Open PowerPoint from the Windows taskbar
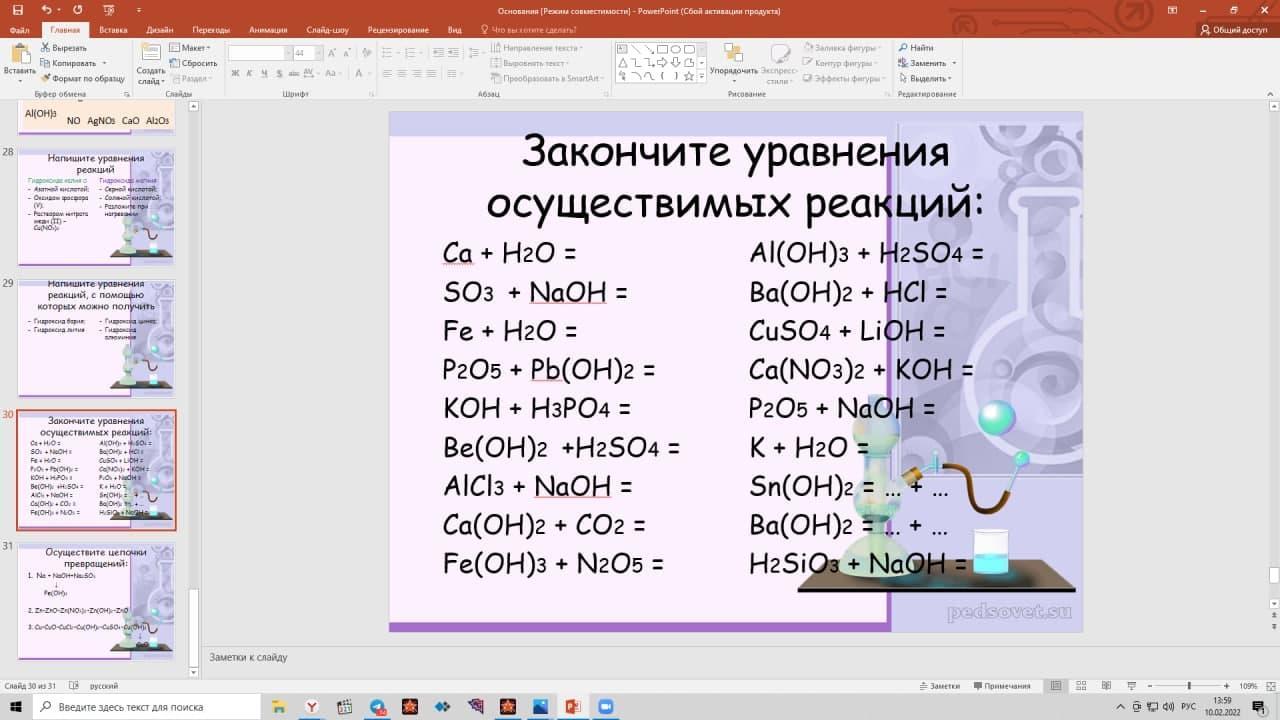This screenshot has height=720, width=1280. (x=572, y=707)
